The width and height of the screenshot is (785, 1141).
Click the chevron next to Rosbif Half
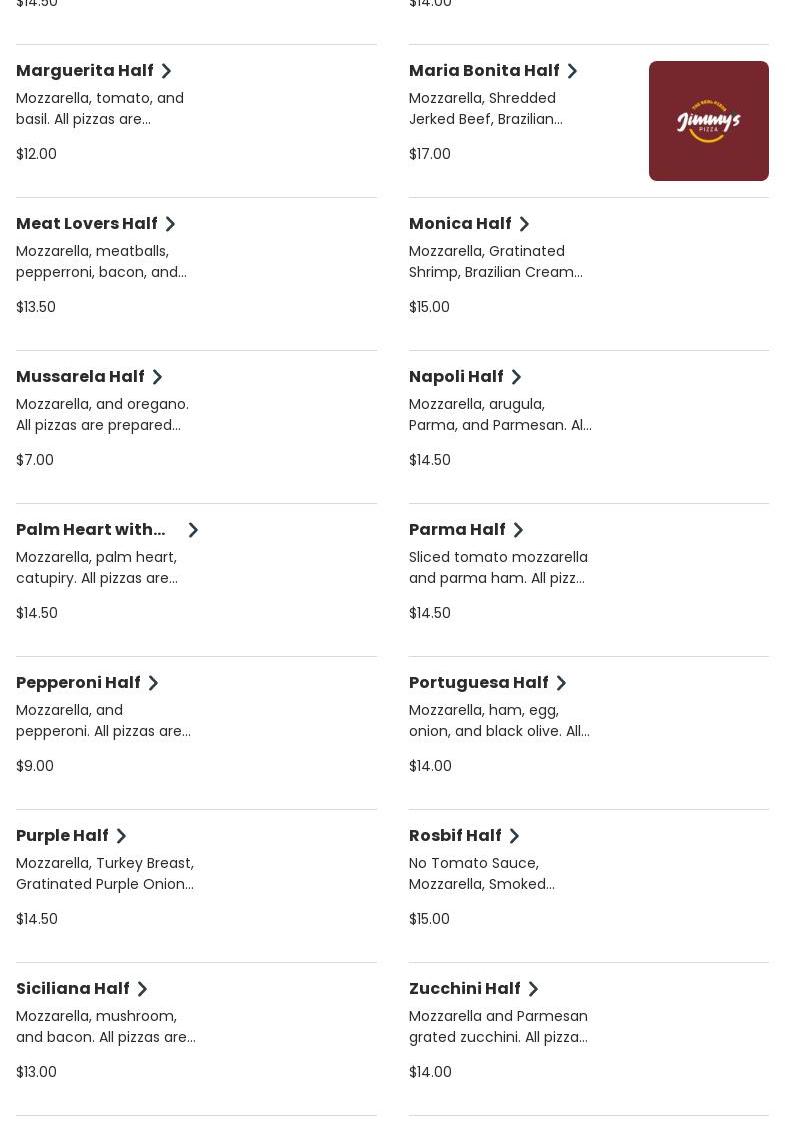(x=514, y=836)
